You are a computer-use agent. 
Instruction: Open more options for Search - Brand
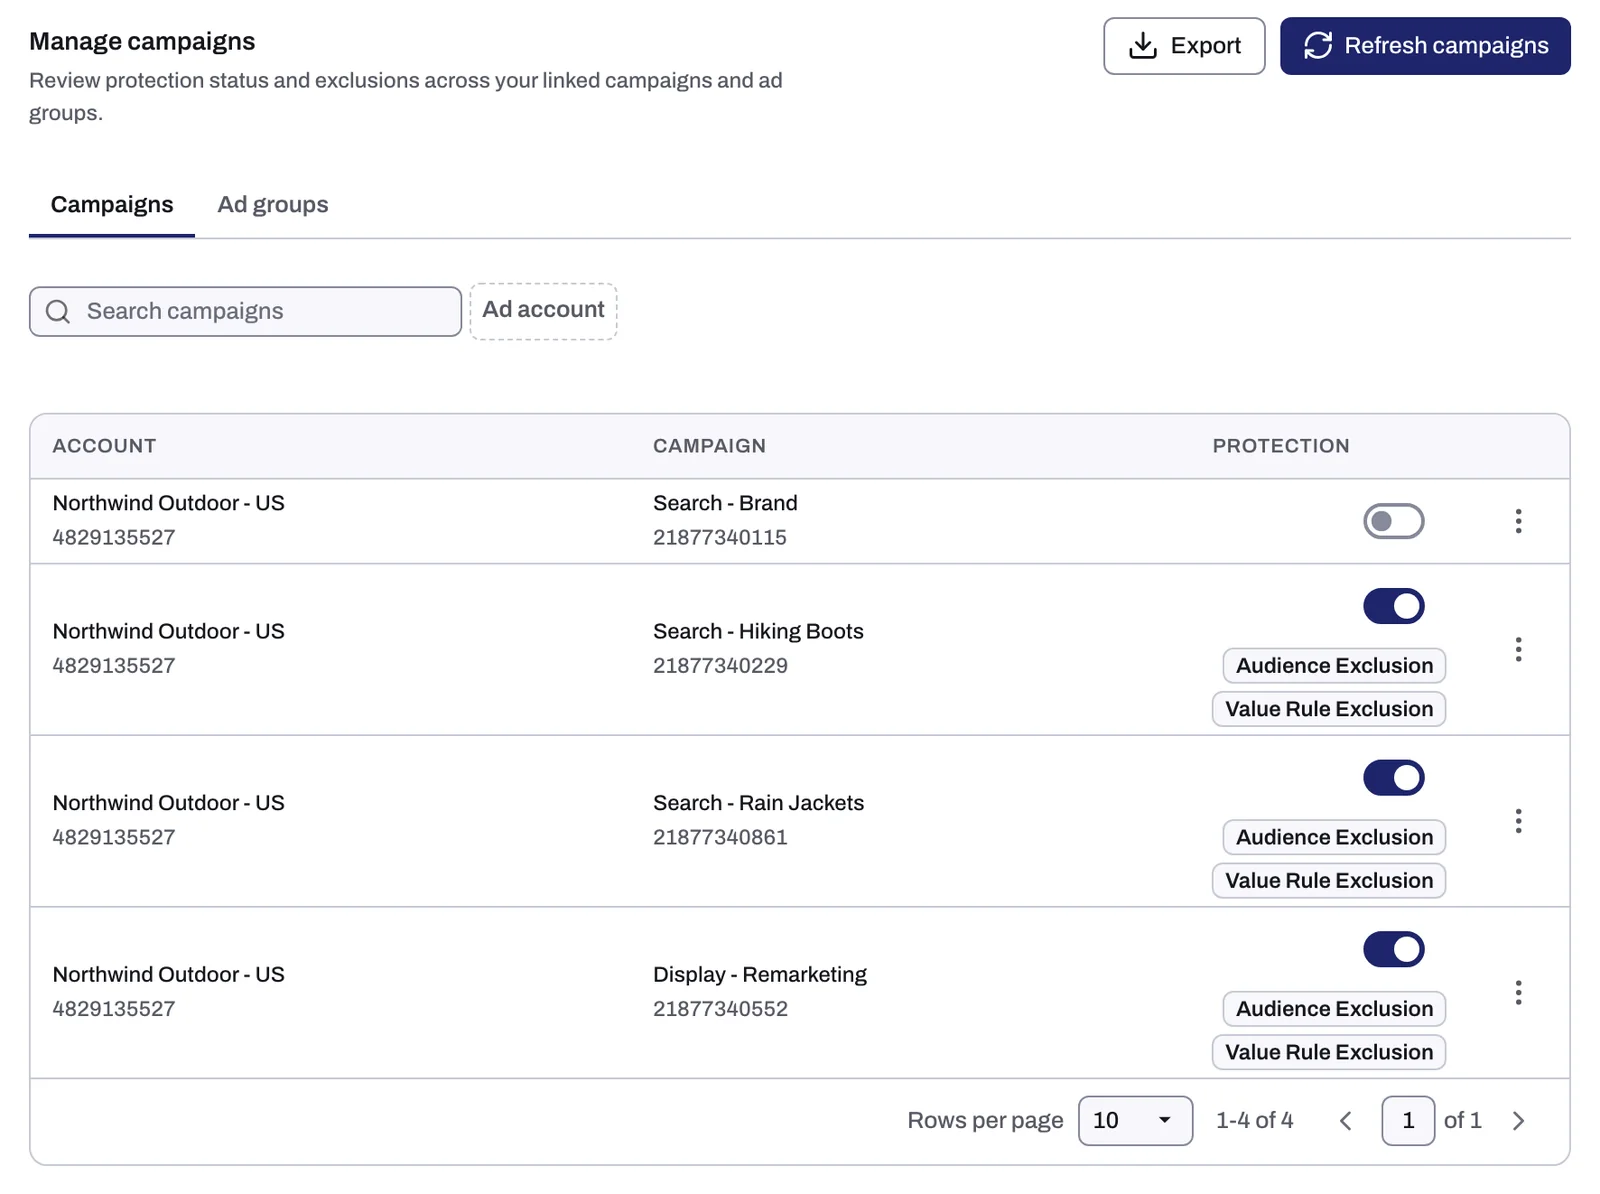(1518, 521)
